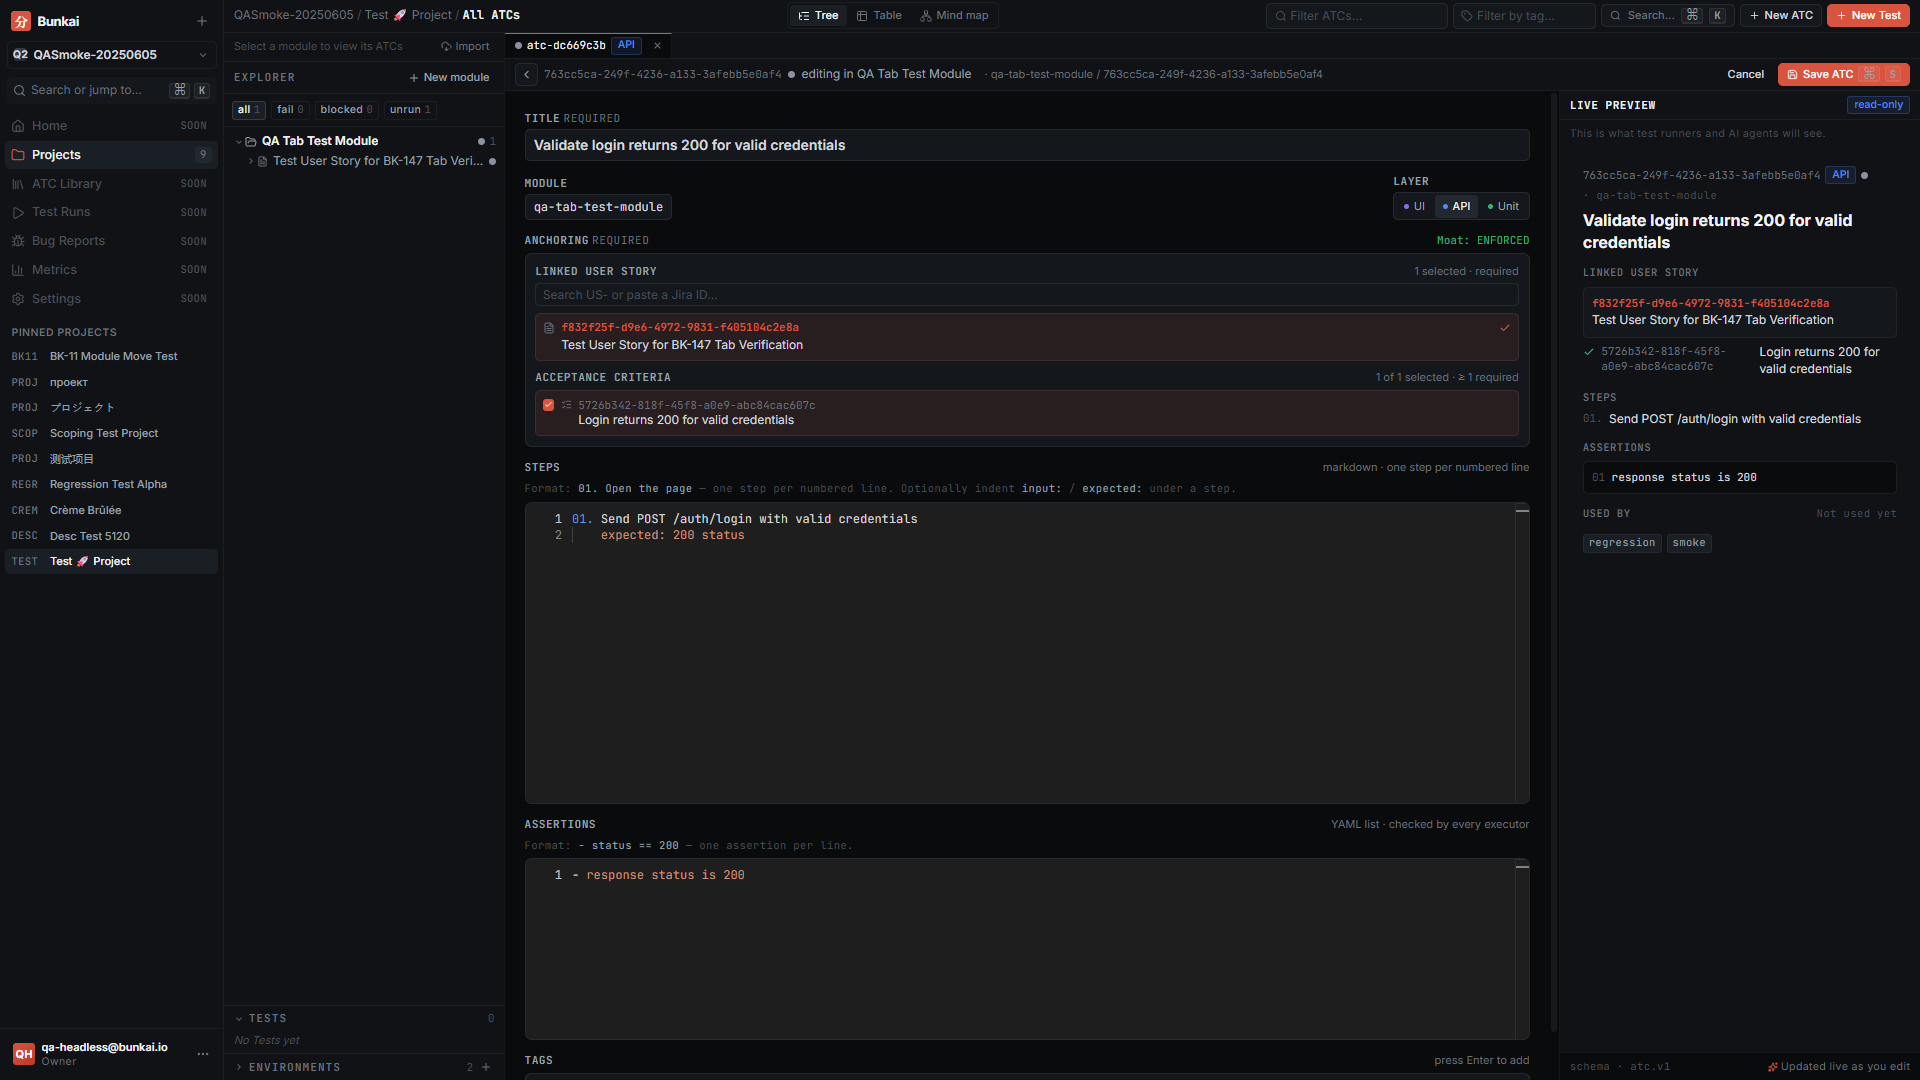Focus the Search US- or Jira ID field
This screenshot has height=1080, width=1920.
click(1026, 296)
